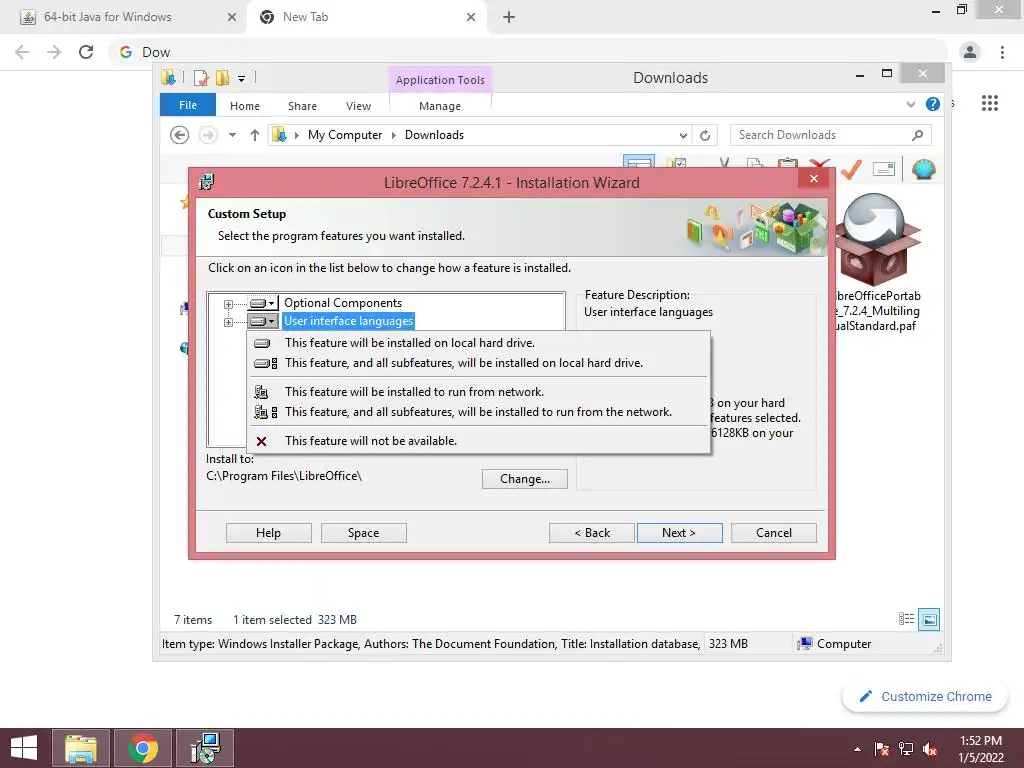Viewport: 1024px width, 768px height.
Task: Expand the Optional Components tree node
Action: pos(228,304)
